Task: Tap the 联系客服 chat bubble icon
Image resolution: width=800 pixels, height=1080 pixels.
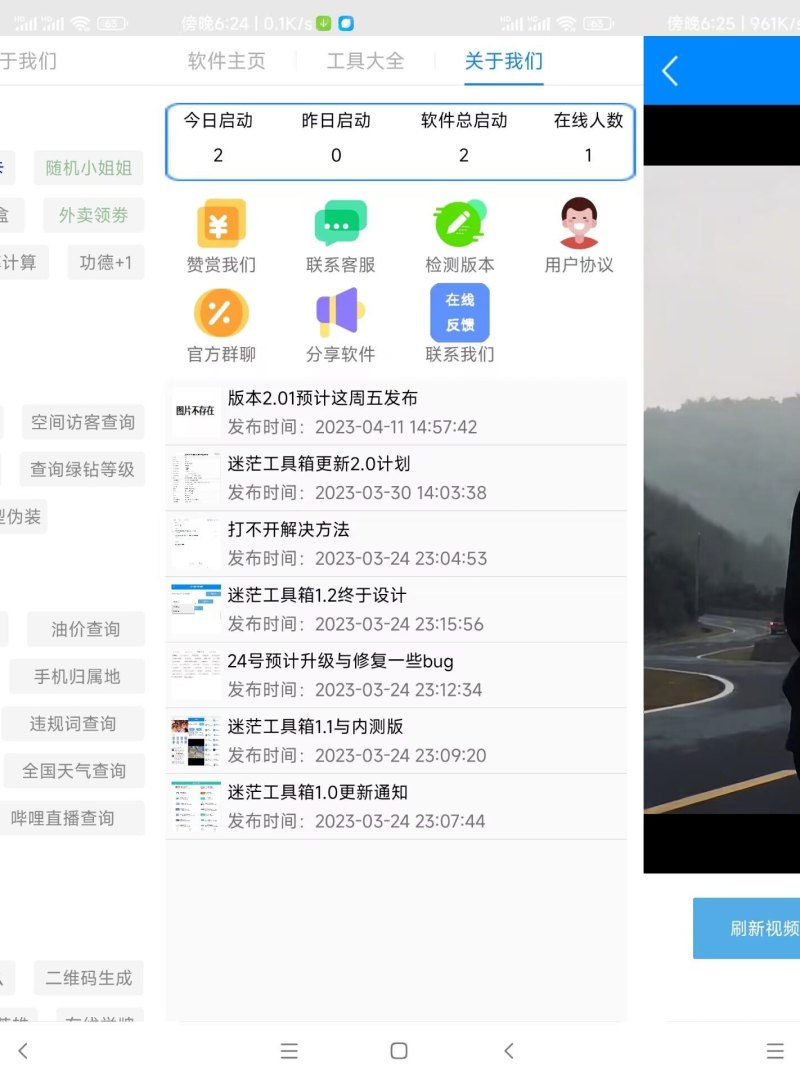Action: tap(340, 224)
